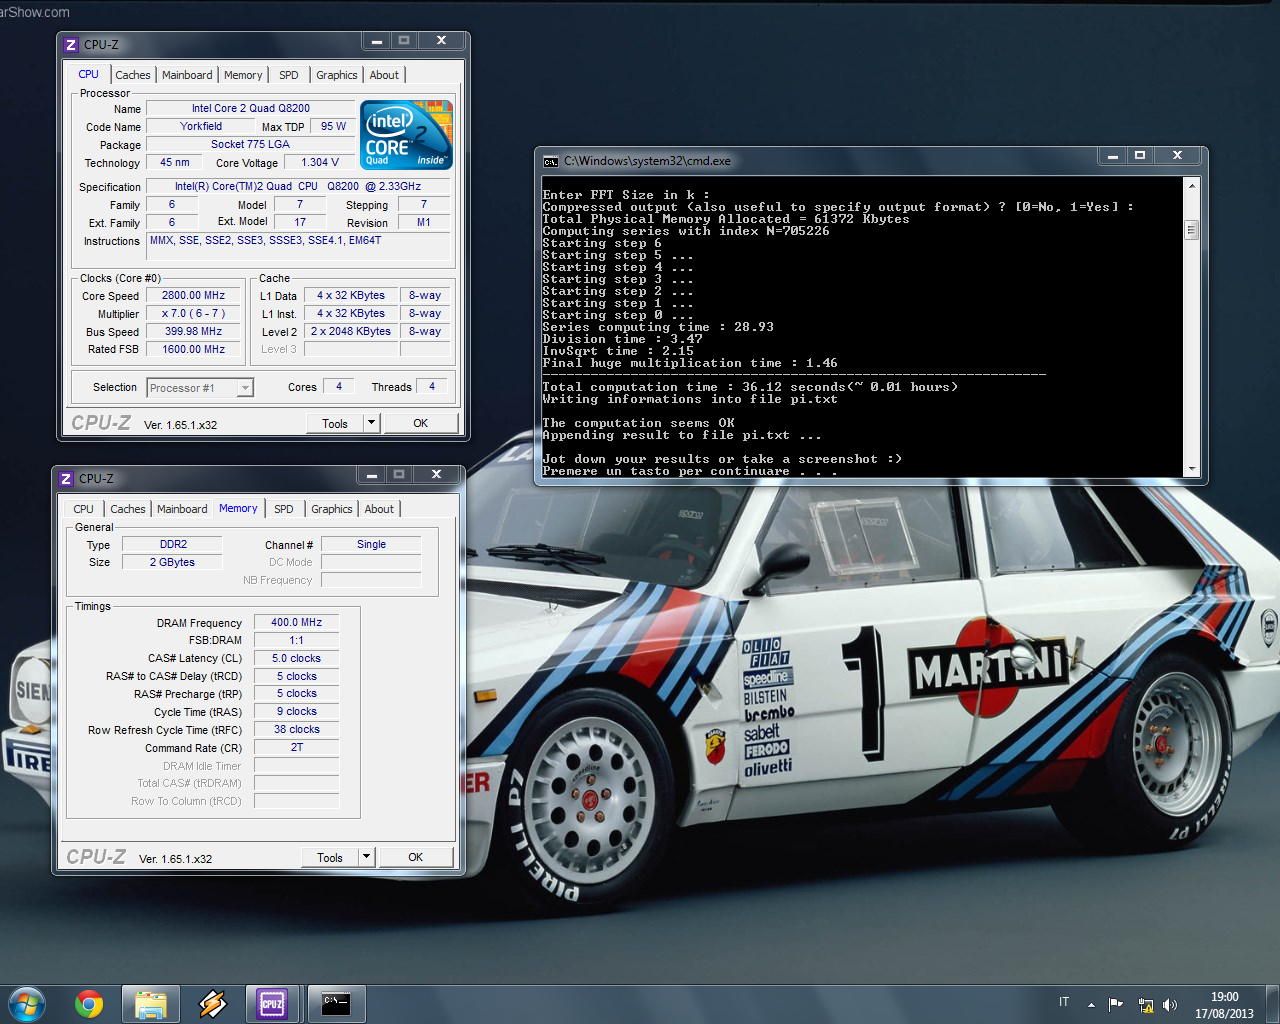
Task: Close the top CPU-Z window
Action: (441, 41)
